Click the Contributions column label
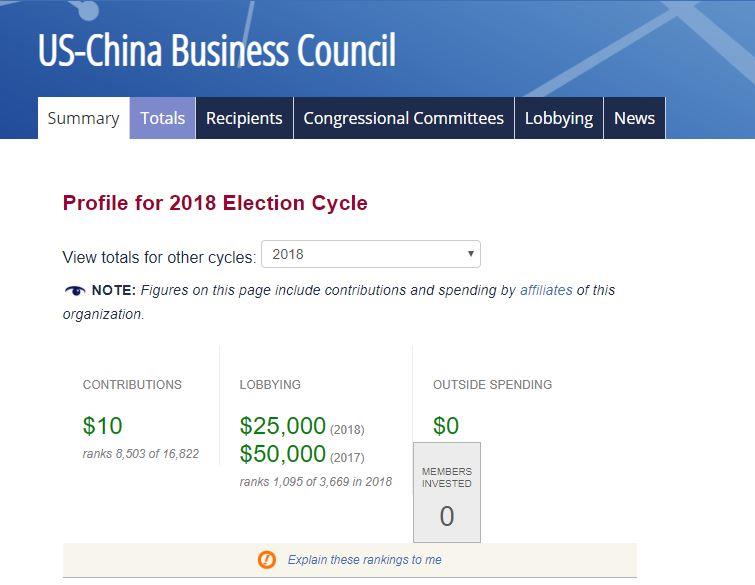 coord(132,384)
